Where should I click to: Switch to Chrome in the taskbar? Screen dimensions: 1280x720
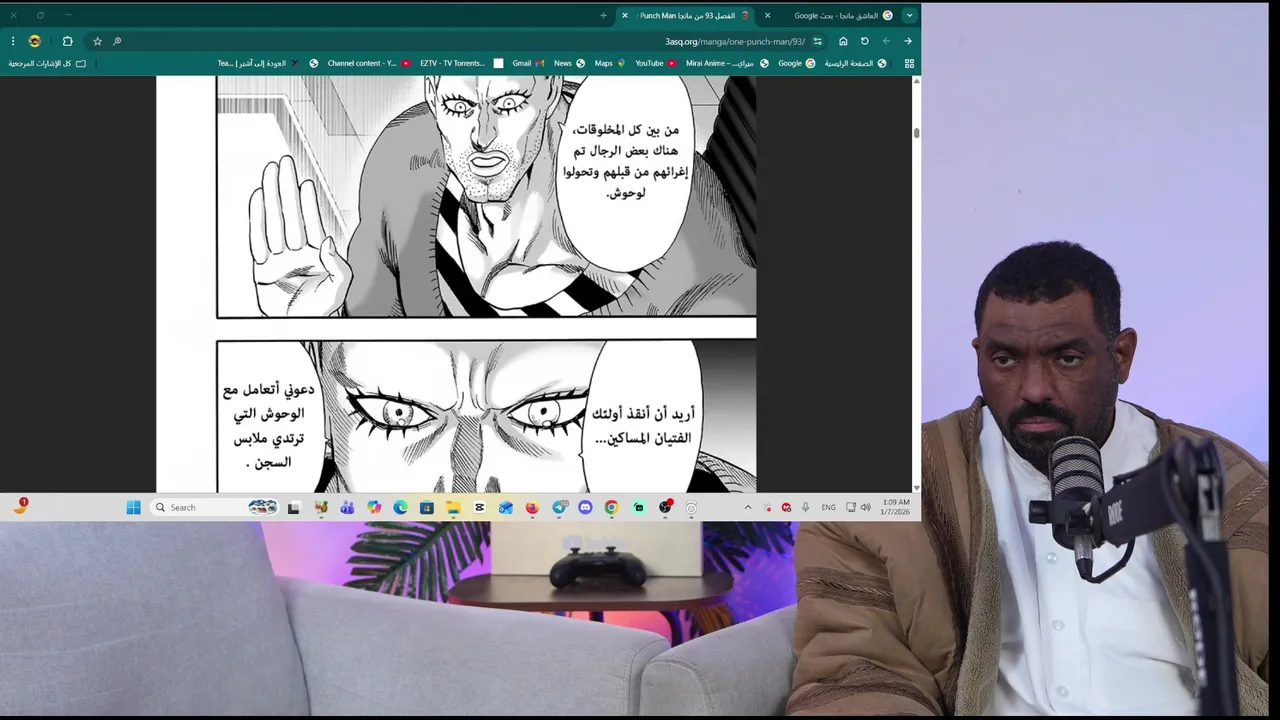tap(611, 507)
